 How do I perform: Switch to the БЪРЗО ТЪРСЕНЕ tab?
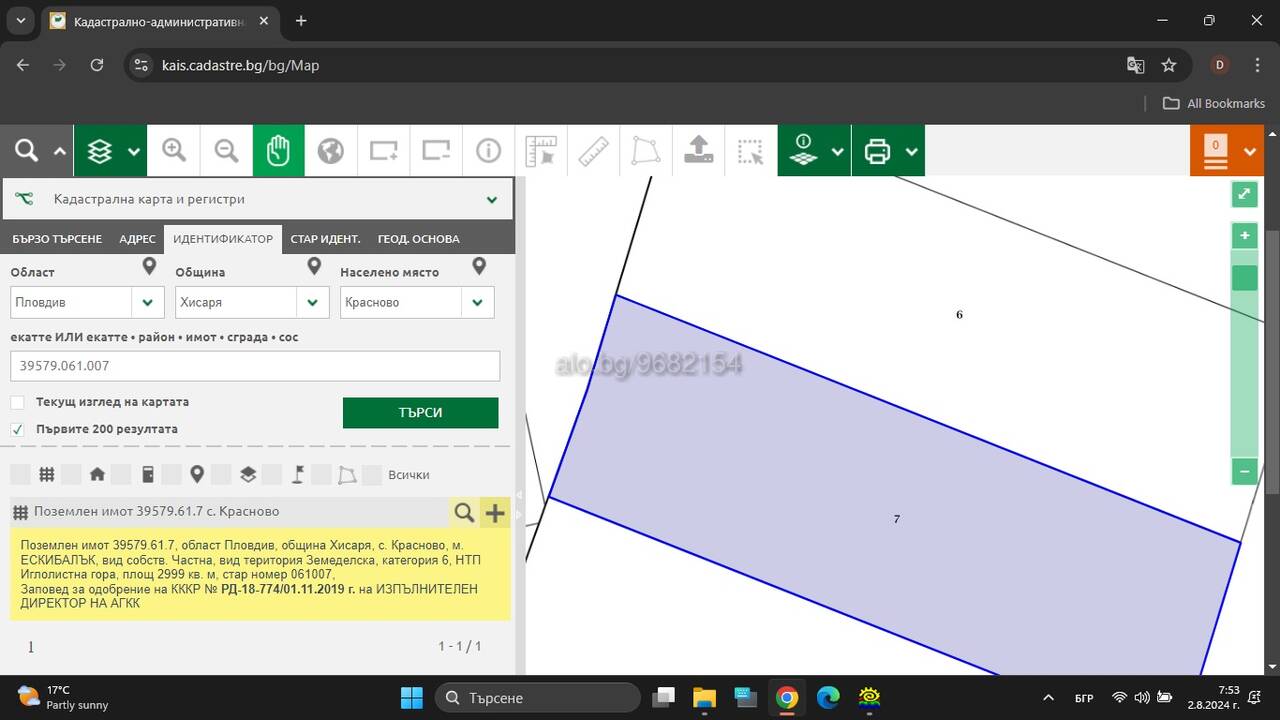(57, 239)
